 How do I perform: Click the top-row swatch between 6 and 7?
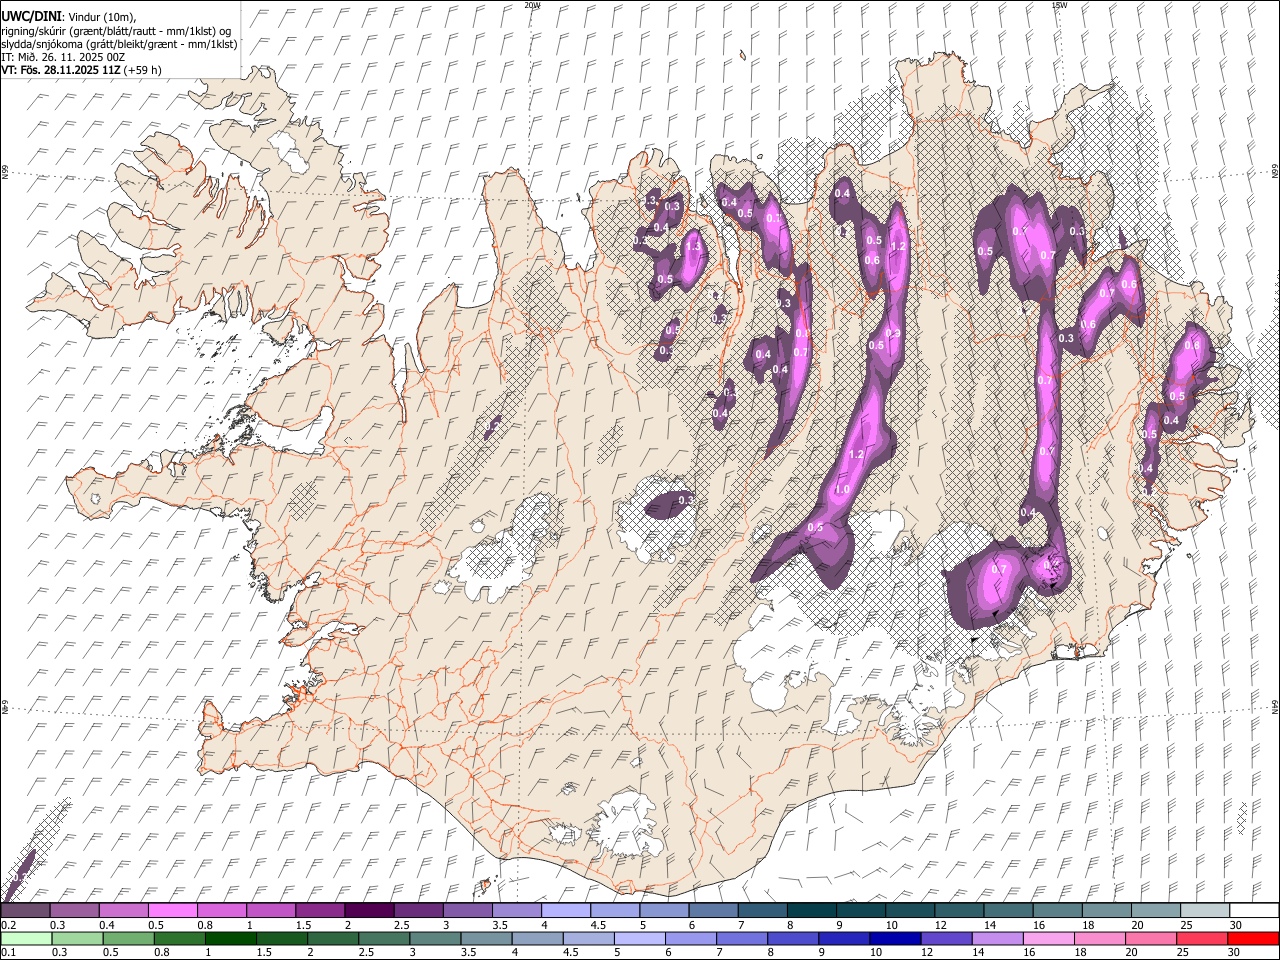pyautogui.click(x=713, y=910)
